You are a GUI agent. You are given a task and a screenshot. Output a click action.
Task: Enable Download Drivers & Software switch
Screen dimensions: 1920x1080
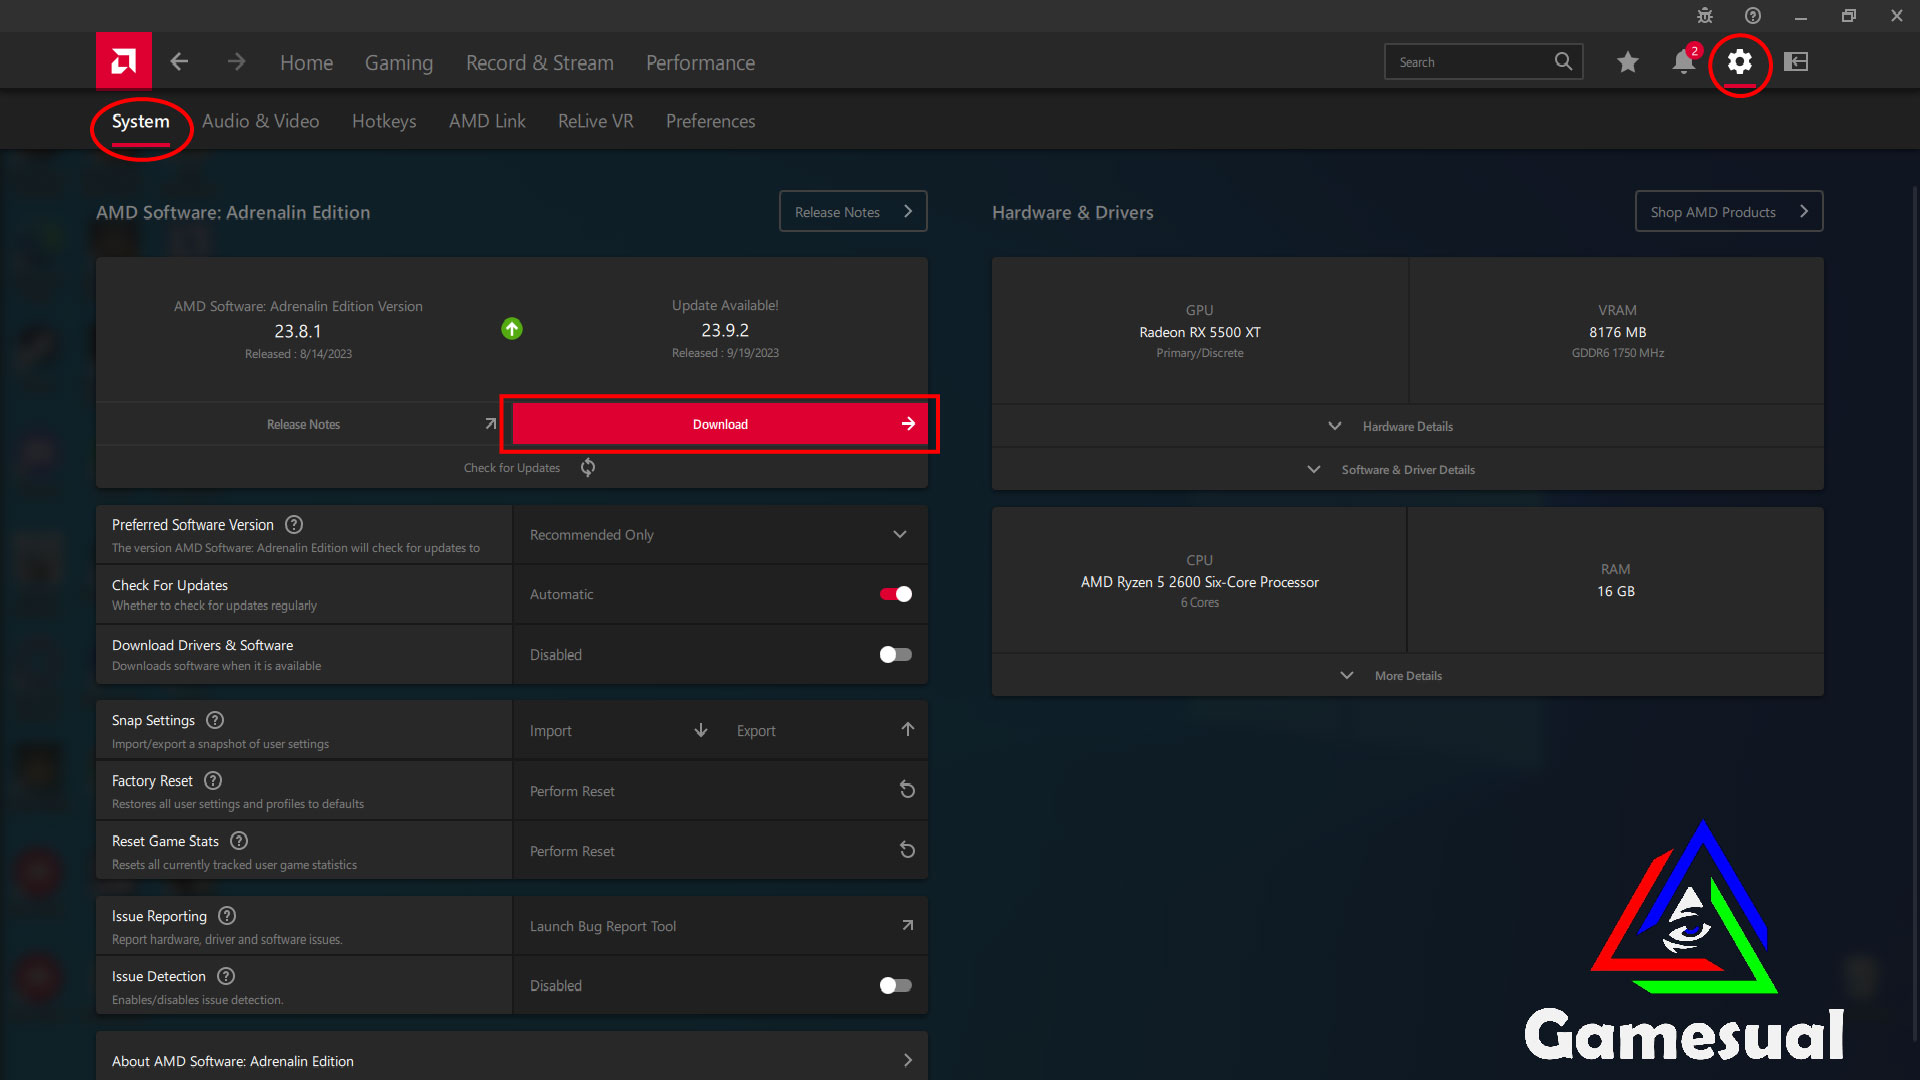(896, 655)
